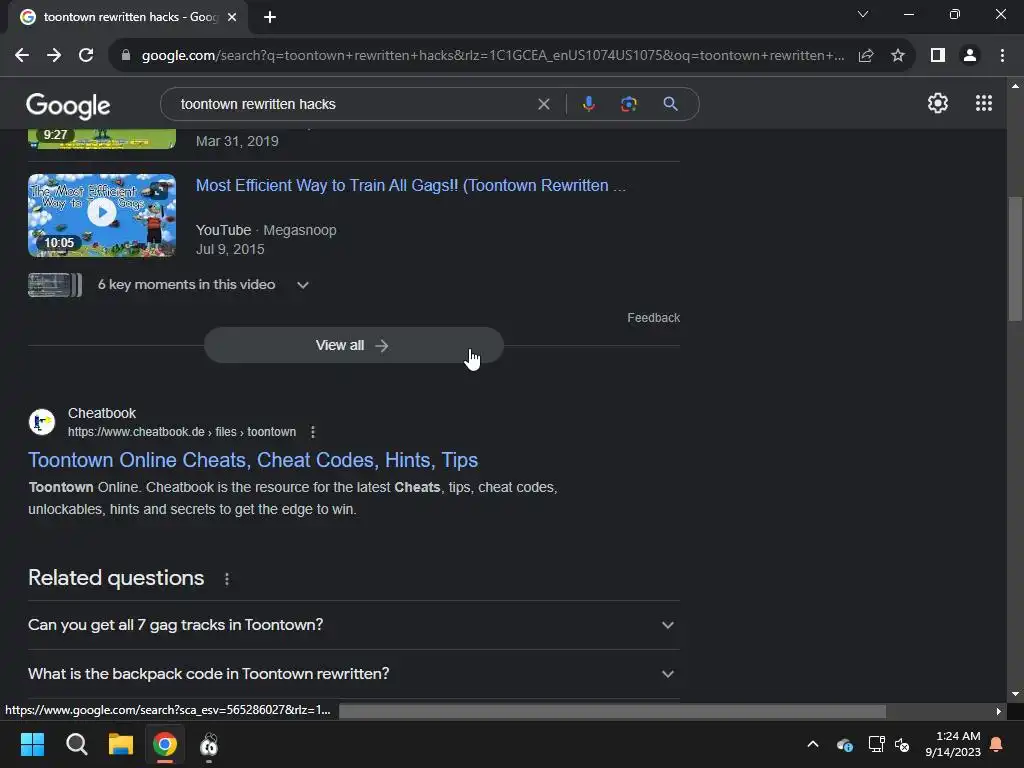
Task: Open Related questions more options
Action: click(x=227, y=579)
